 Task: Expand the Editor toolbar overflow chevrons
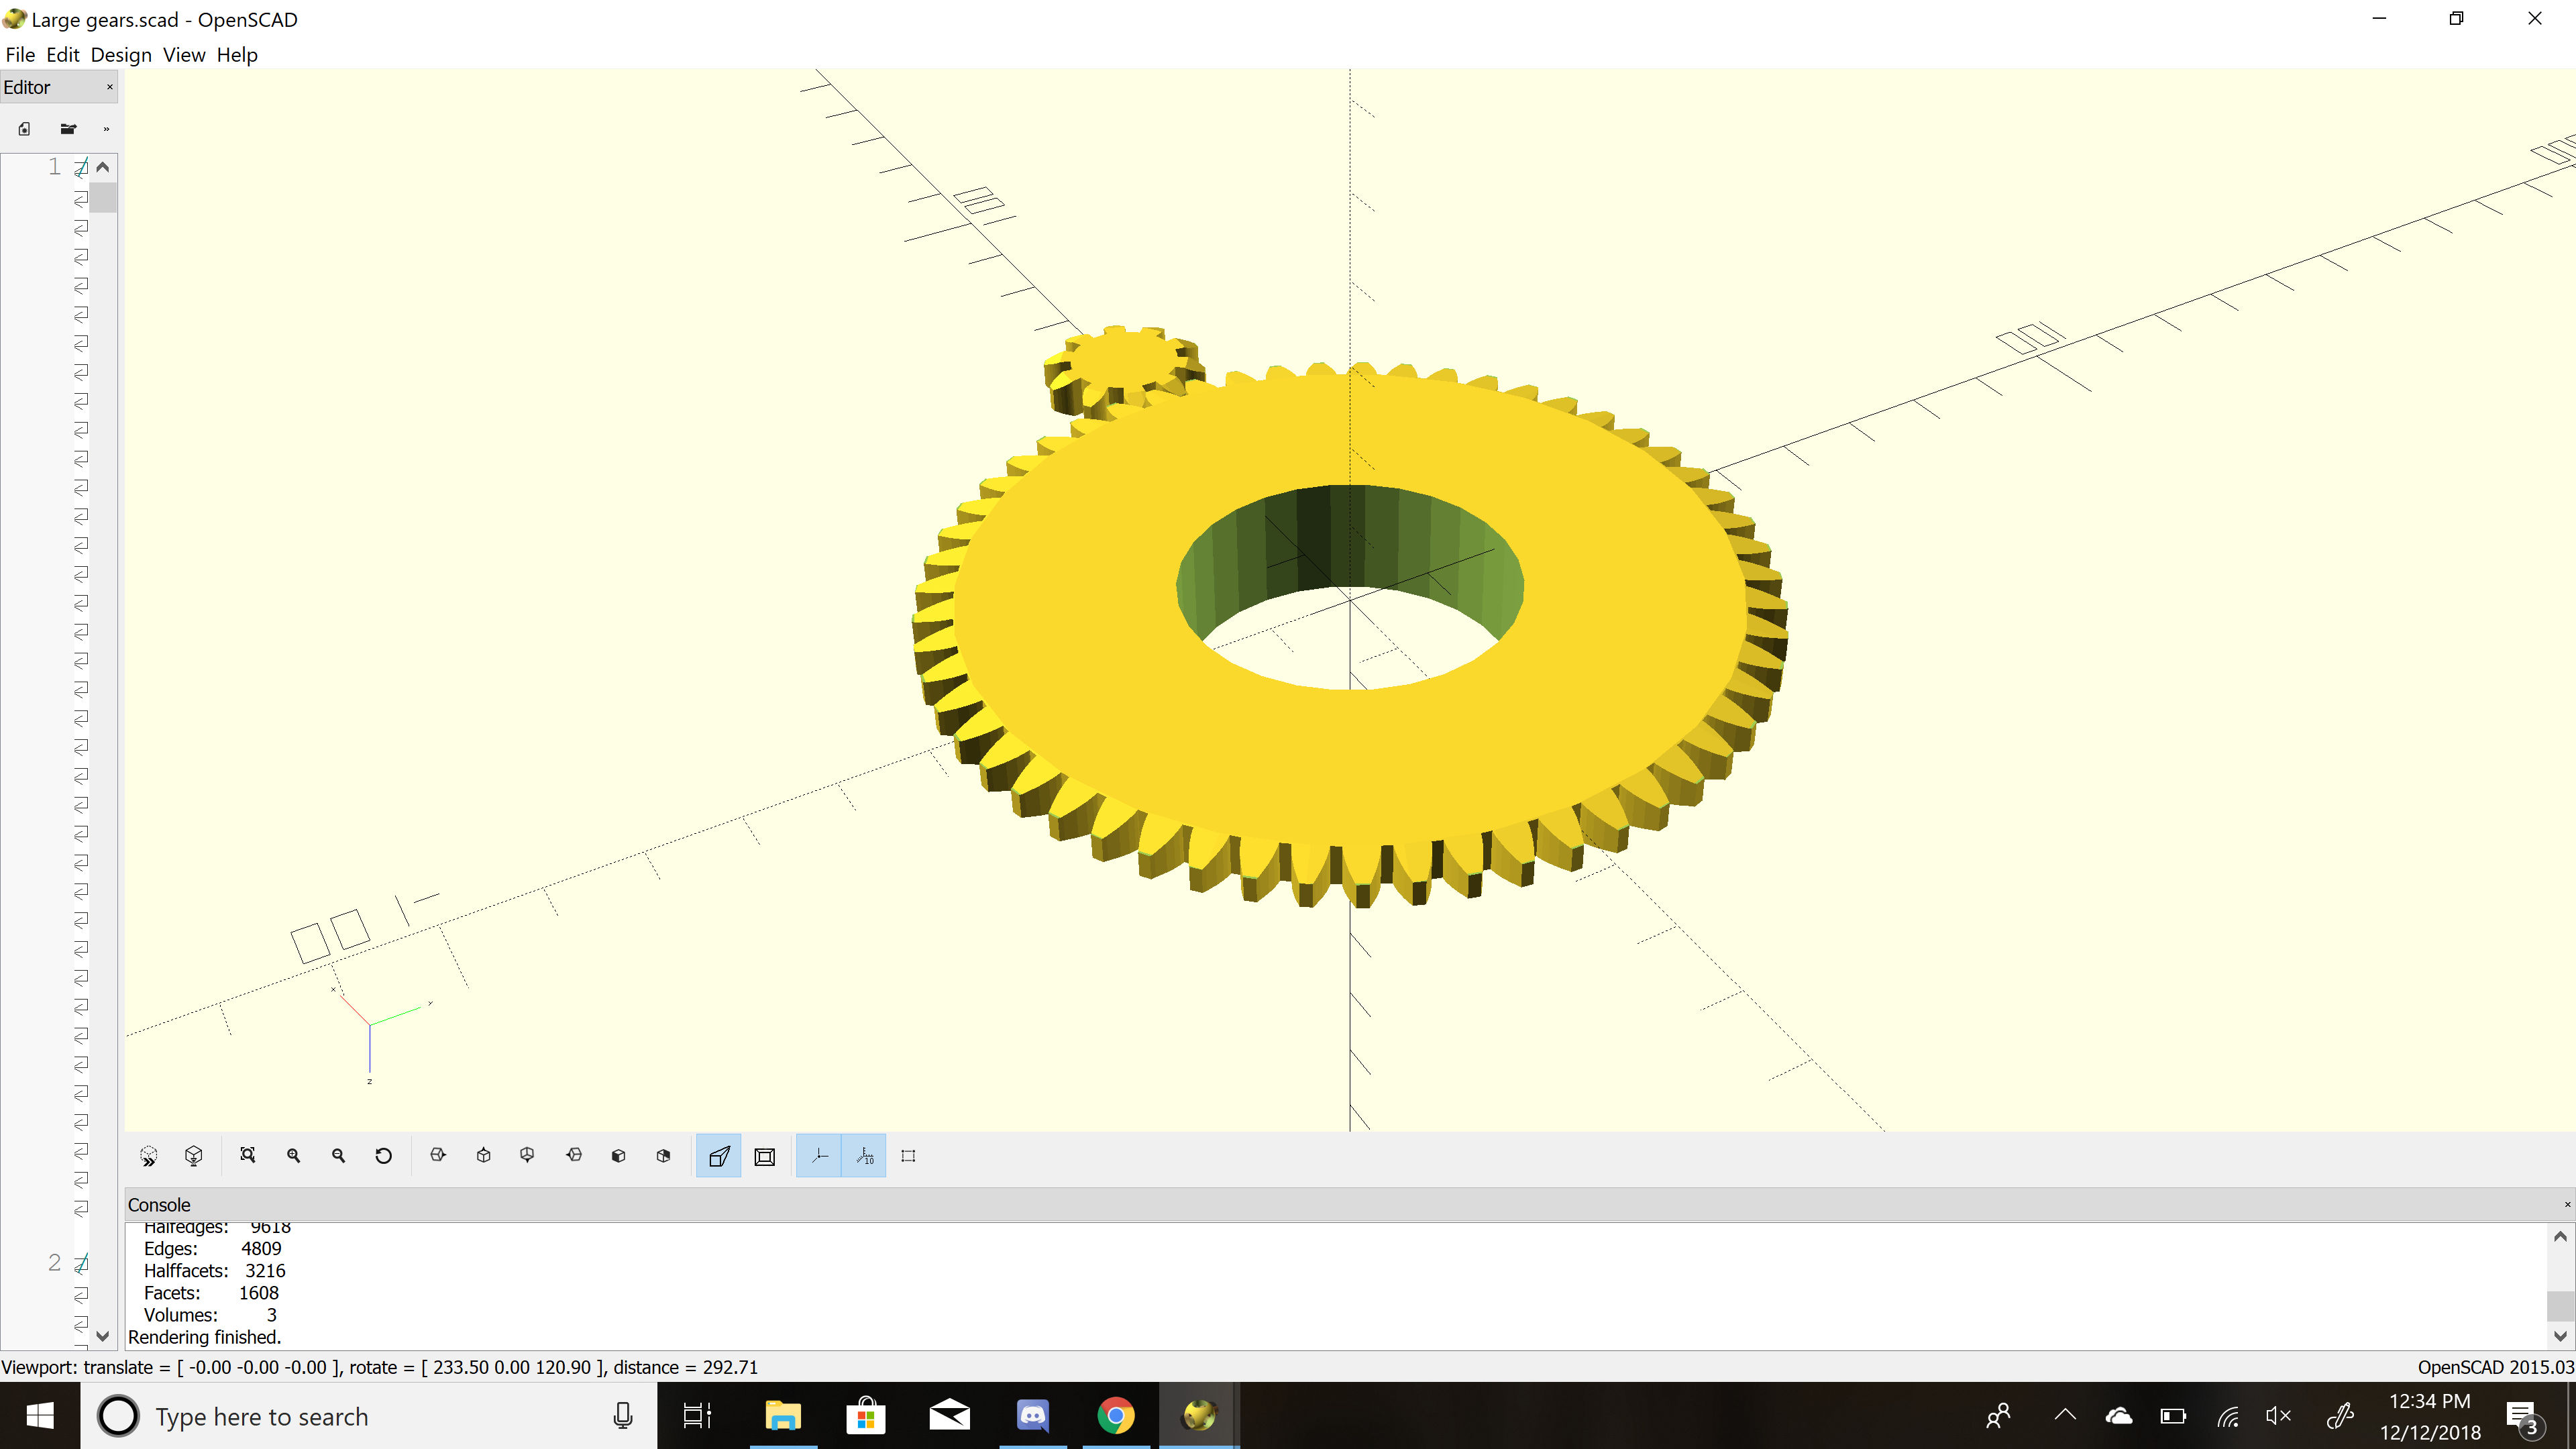(106, 129)
